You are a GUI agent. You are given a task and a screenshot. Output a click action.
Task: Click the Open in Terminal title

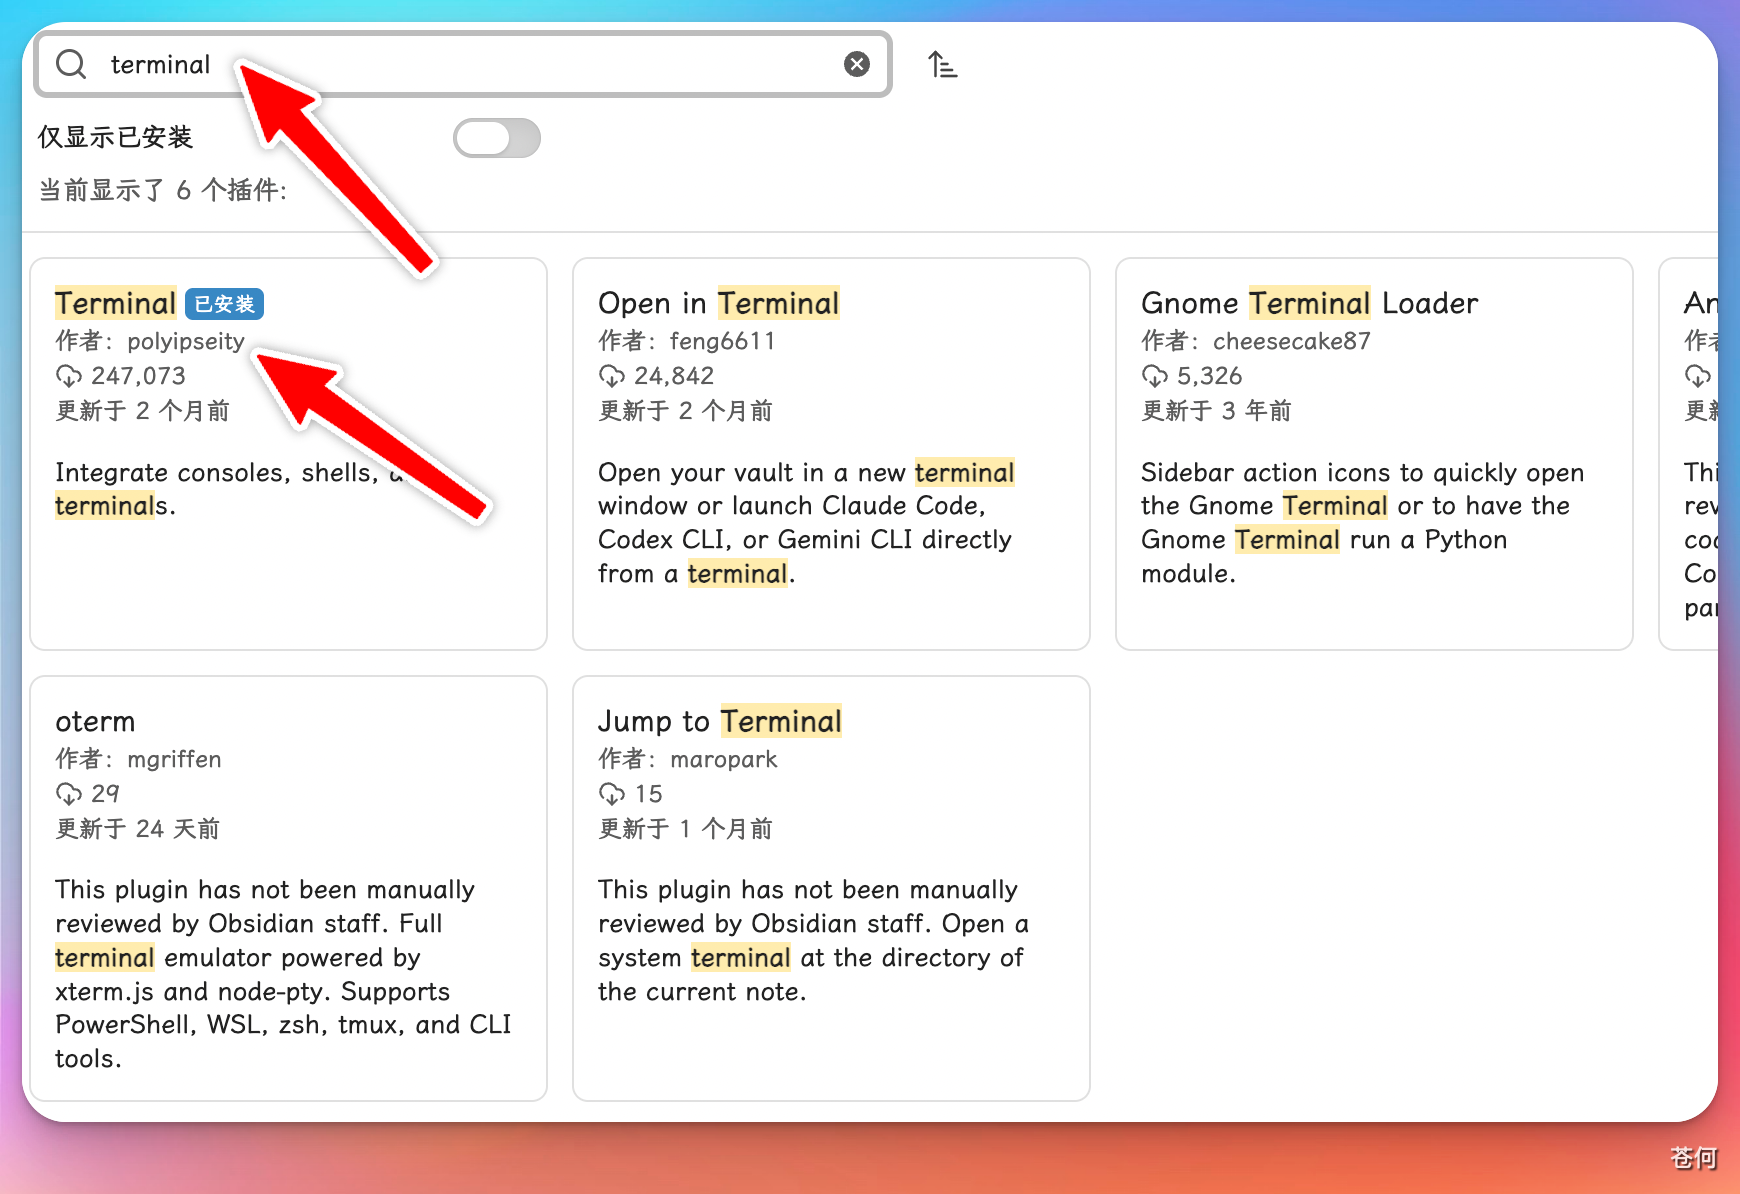click(x=719, y=303)
